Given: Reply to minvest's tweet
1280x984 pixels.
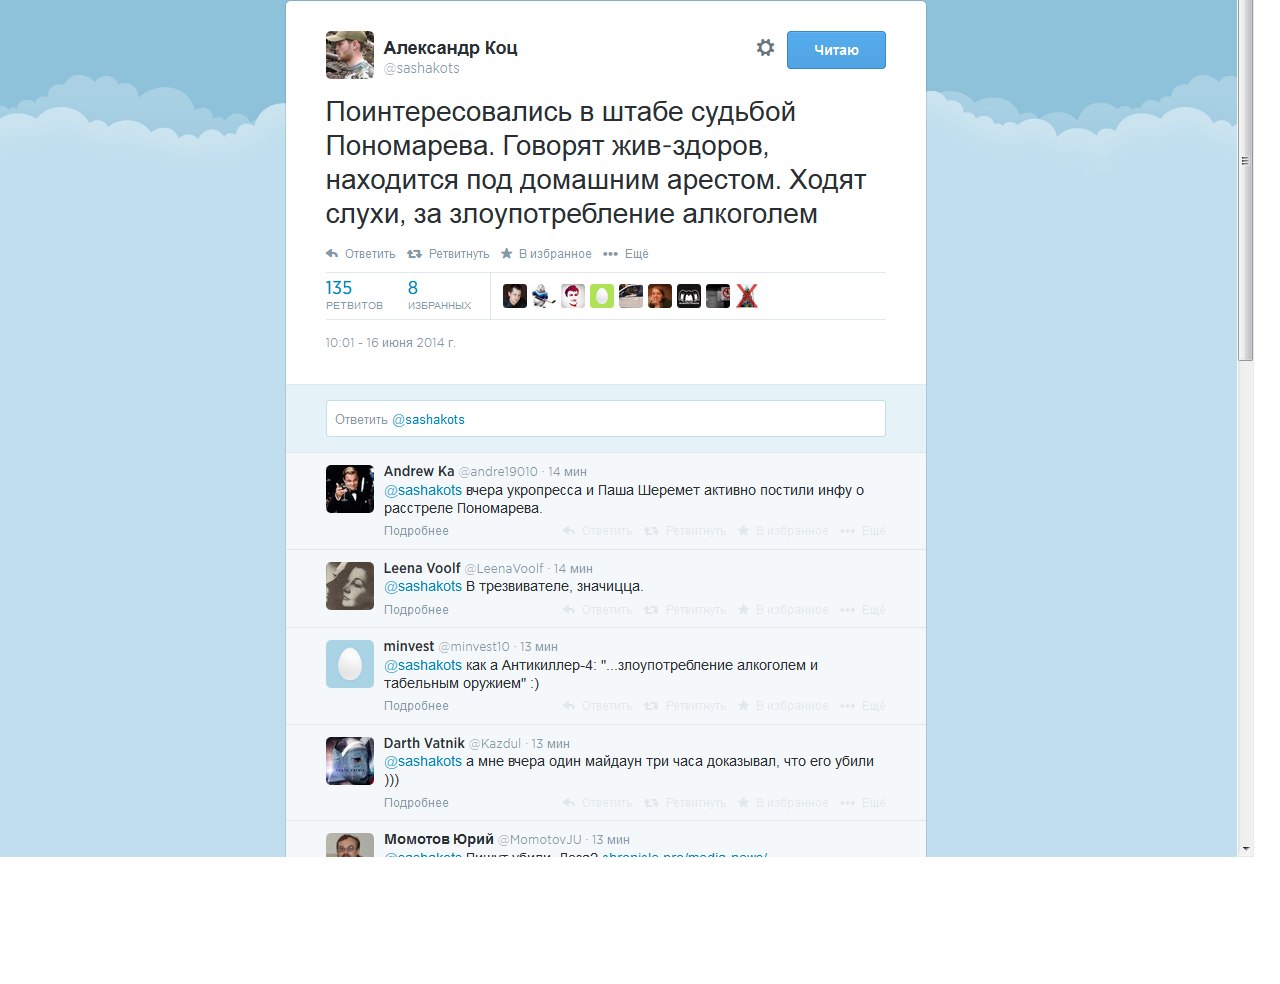Looking at the screenshot, I should click(x=598, y=706).
